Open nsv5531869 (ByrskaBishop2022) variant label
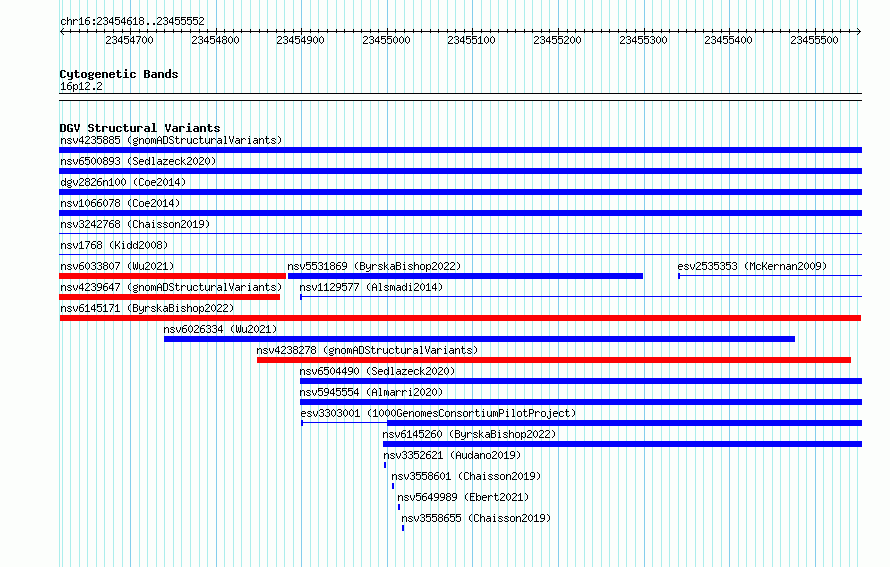This screenshot has height=567, width=890. 374,266
